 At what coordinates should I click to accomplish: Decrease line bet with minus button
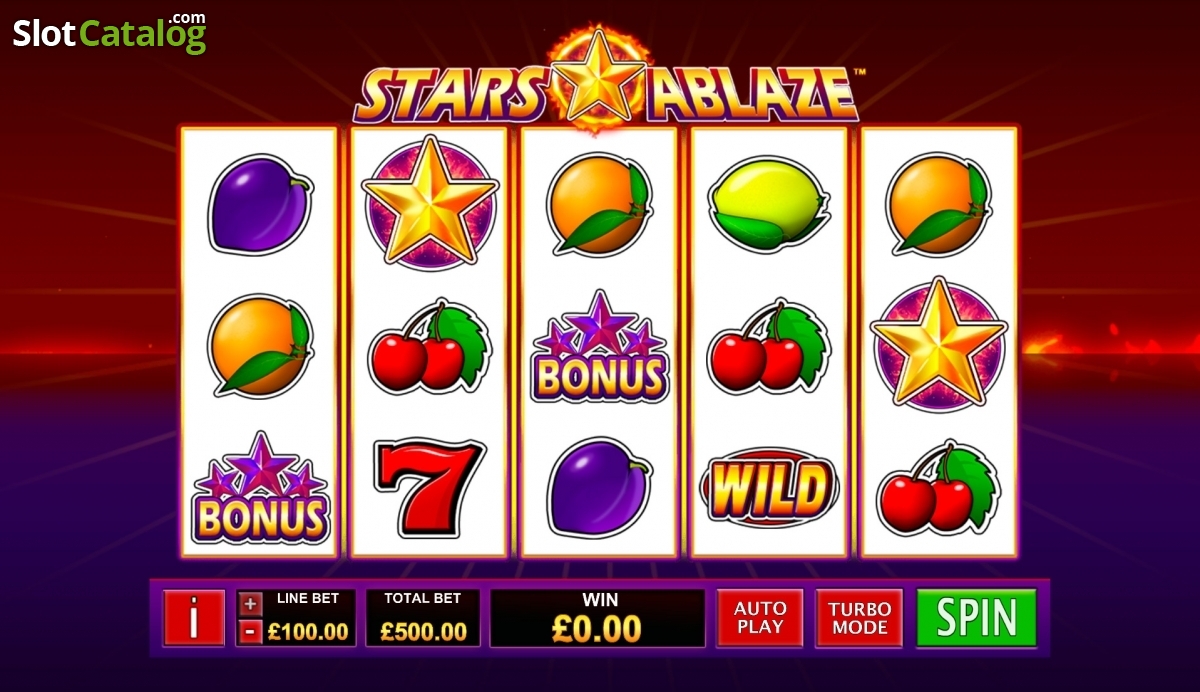click(x=252, y=632)
